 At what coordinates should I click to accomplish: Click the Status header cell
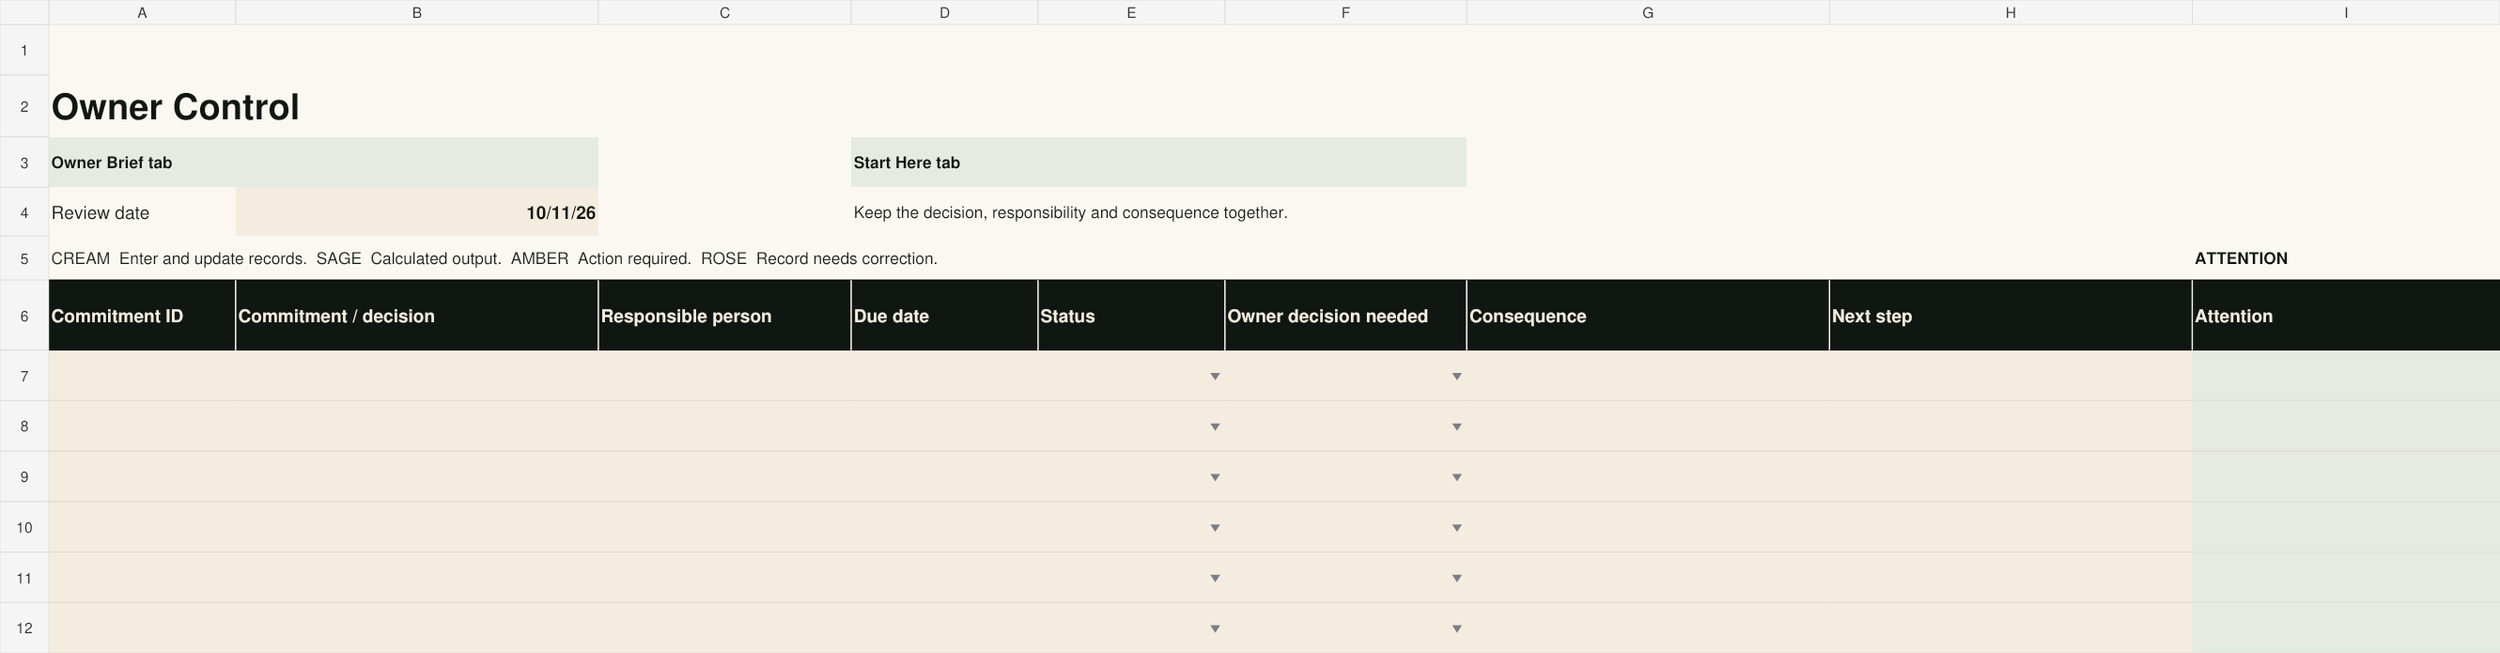[1131, 316]
